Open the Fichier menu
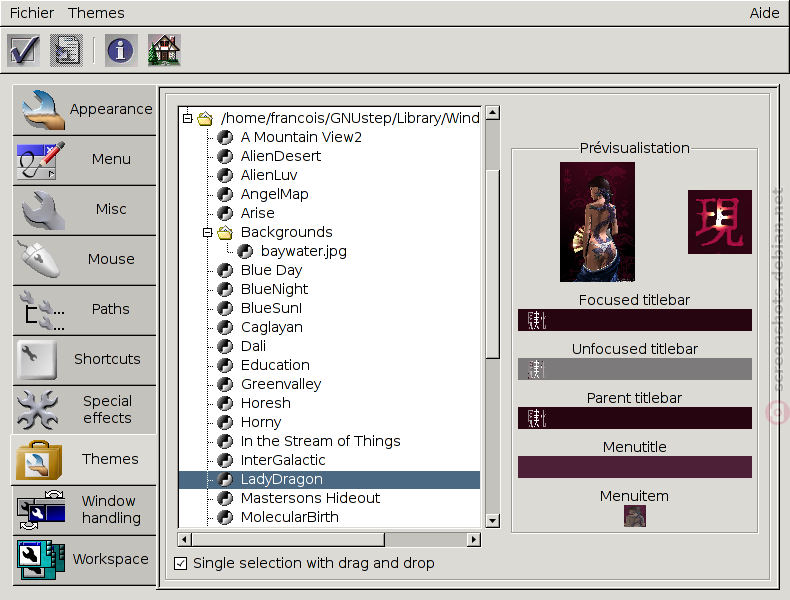The height and width of the screenshot is (600, 790). click(32, 13)
